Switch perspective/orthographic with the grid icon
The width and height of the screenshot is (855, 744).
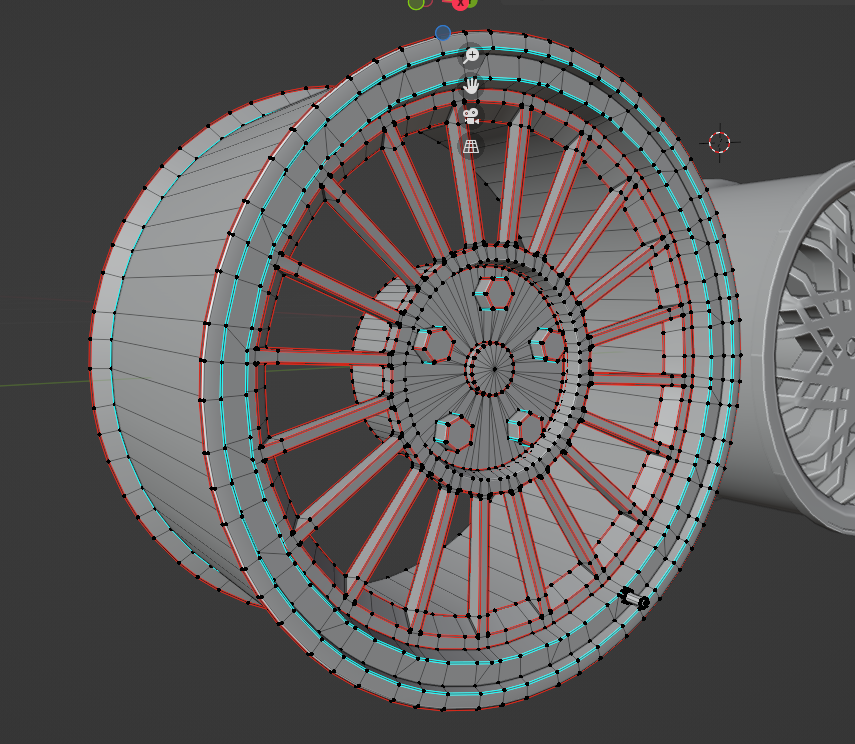click(x=471, y=146)
